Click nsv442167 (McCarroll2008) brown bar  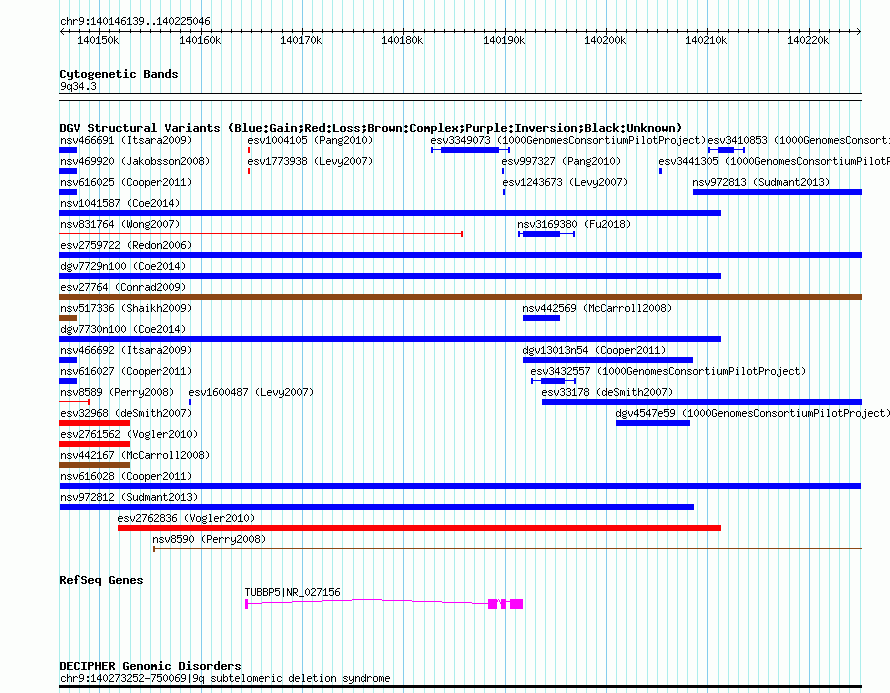[95, 465]
